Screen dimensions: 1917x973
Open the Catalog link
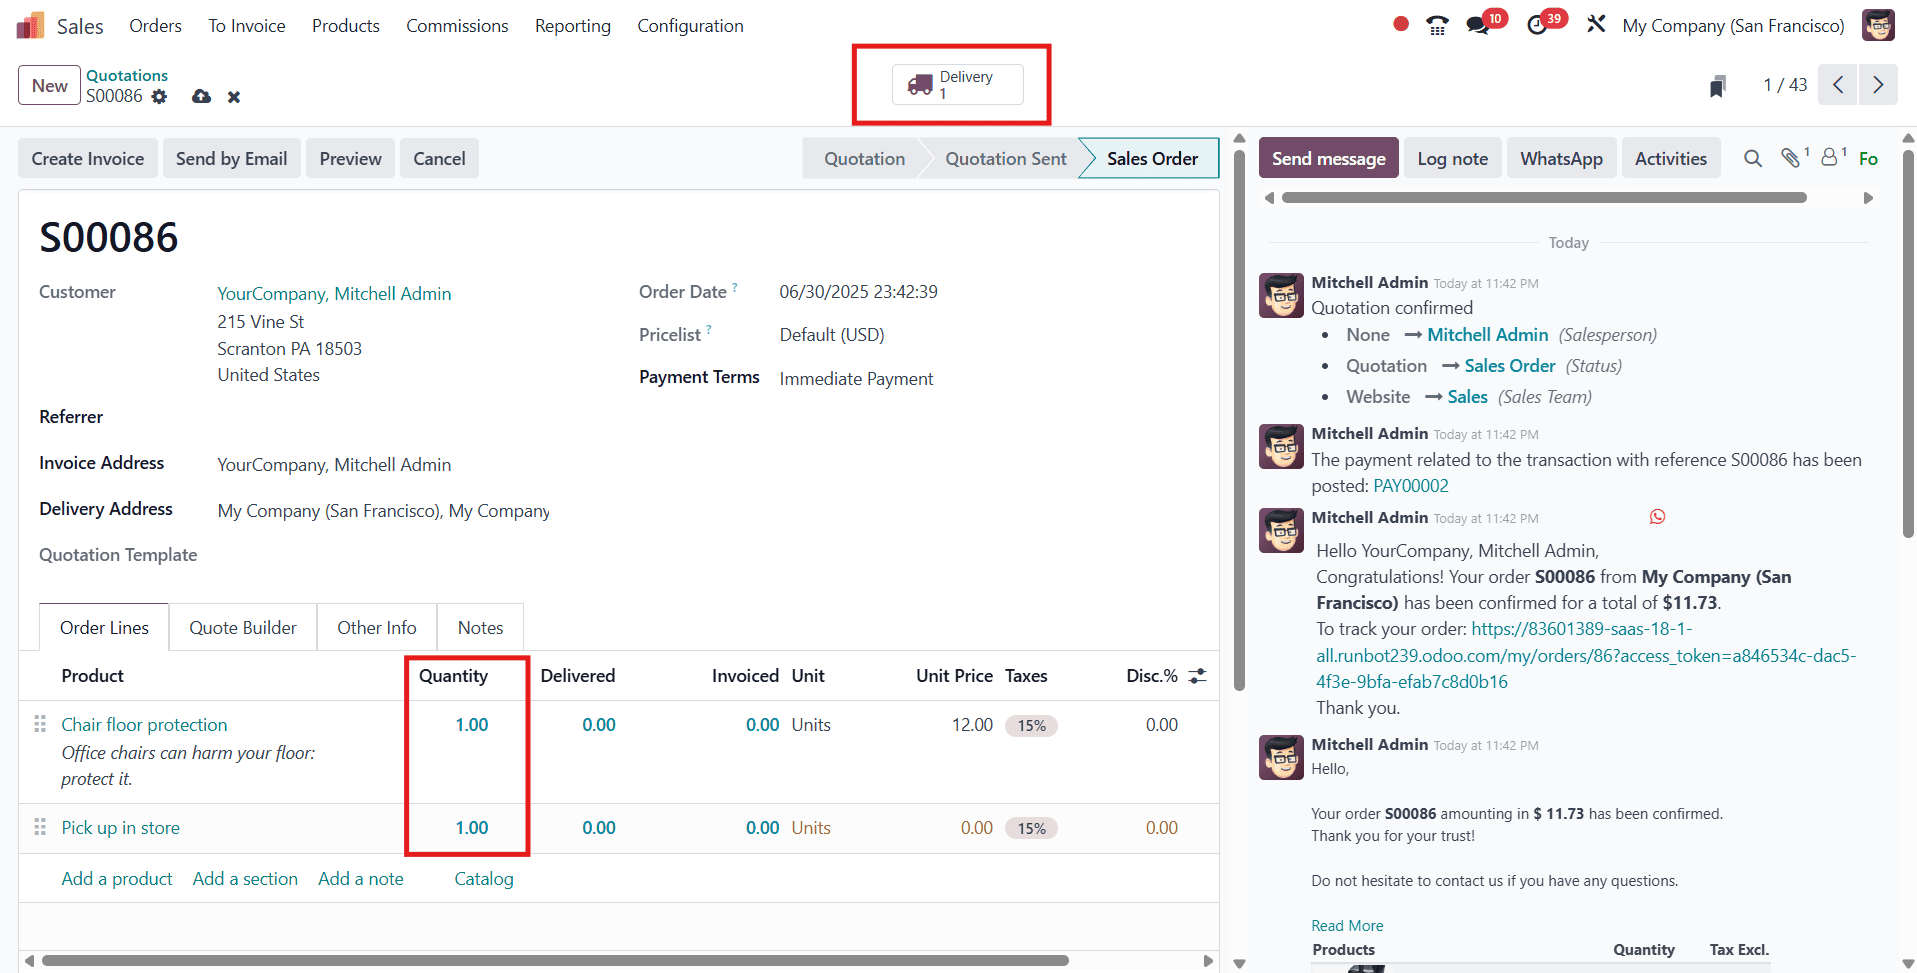click(484, 879)
